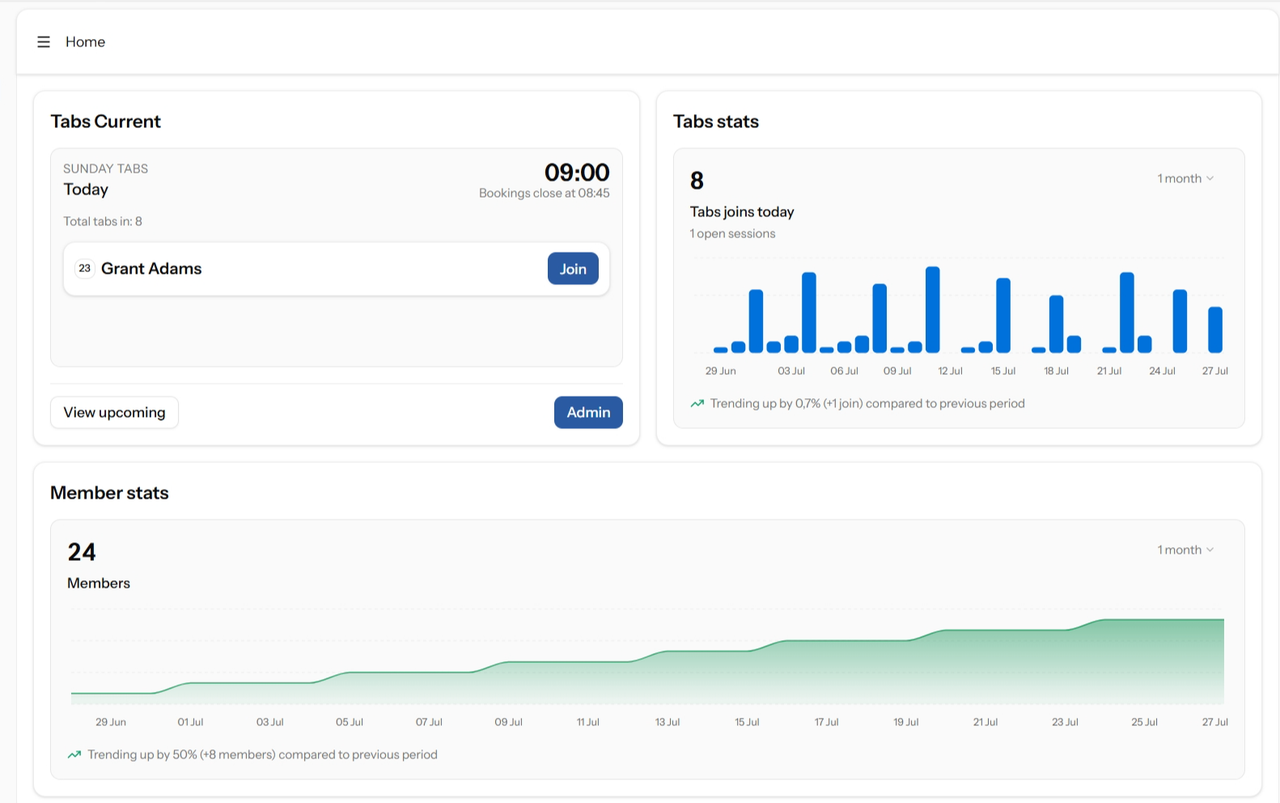Screen dimensions: 1280x803
Task: Click the 'Tabs joins today' label
Action: tap(742, 212)
